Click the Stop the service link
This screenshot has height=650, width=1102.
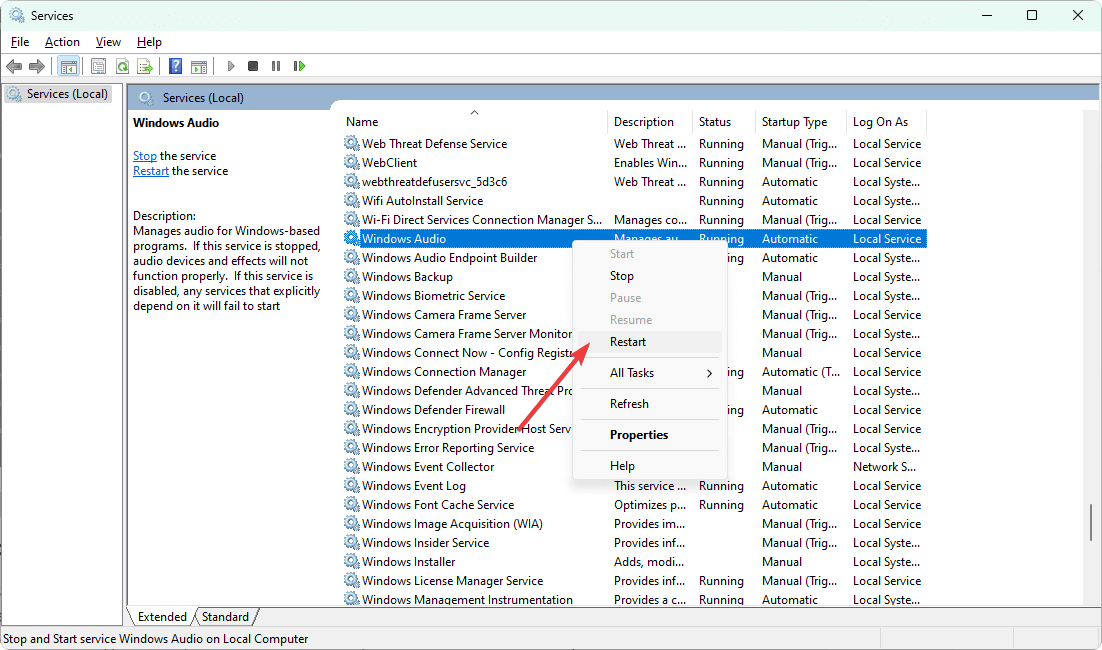(145, 156)
